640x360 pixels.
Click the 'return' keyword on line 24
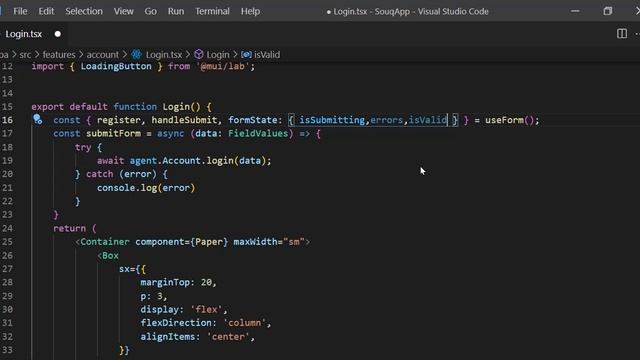tap(69, 228)
